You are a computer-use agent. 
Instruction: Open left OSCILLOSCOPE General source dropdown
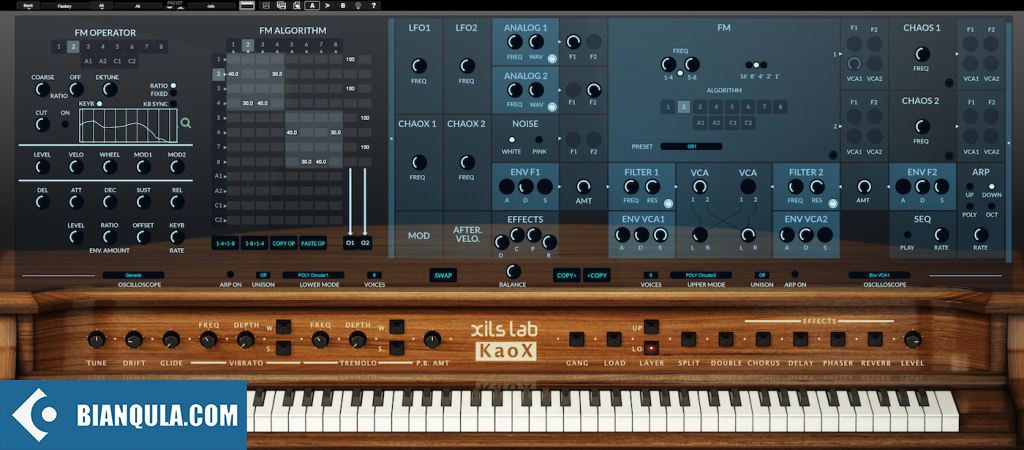click(133, 275)
